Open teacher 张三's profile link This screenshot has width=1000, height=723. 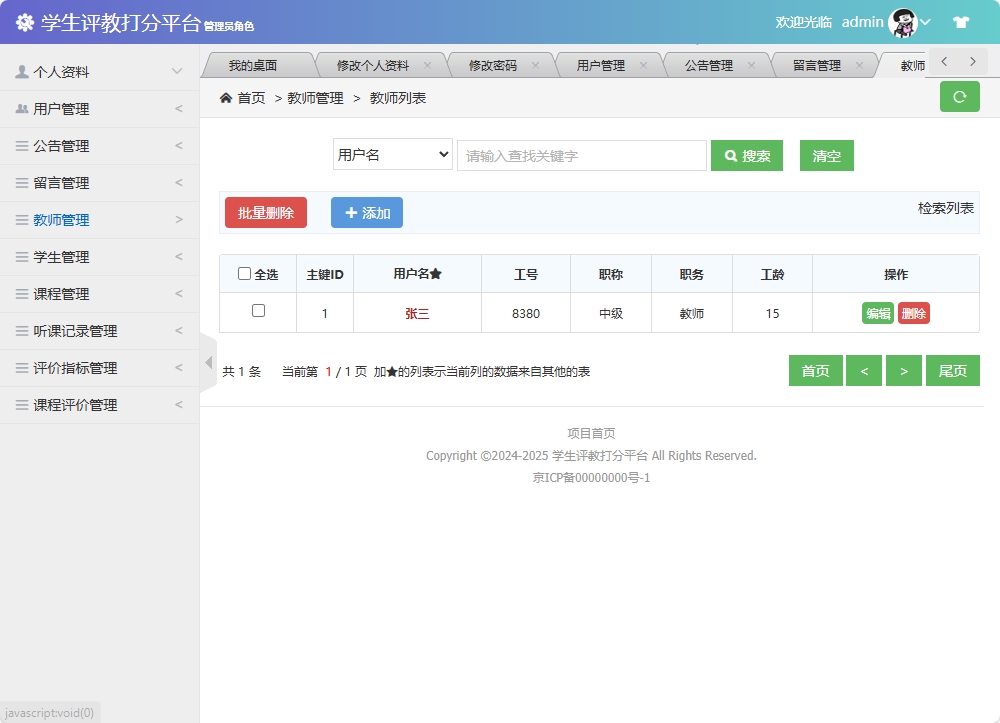click(x=417, y=312)
